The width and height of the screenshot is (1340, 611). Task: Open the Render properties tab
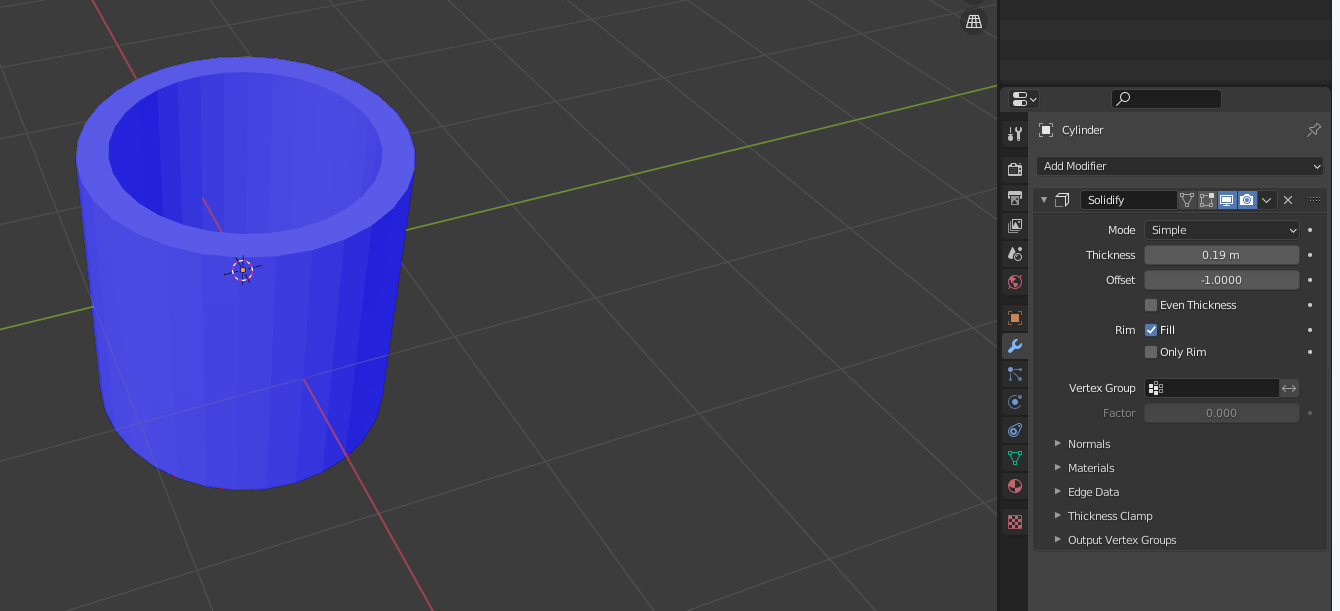[1015, 170]
